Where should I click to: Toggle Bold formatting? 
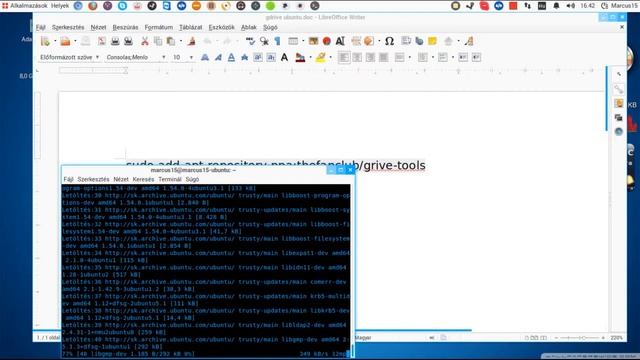click(205, 58)
